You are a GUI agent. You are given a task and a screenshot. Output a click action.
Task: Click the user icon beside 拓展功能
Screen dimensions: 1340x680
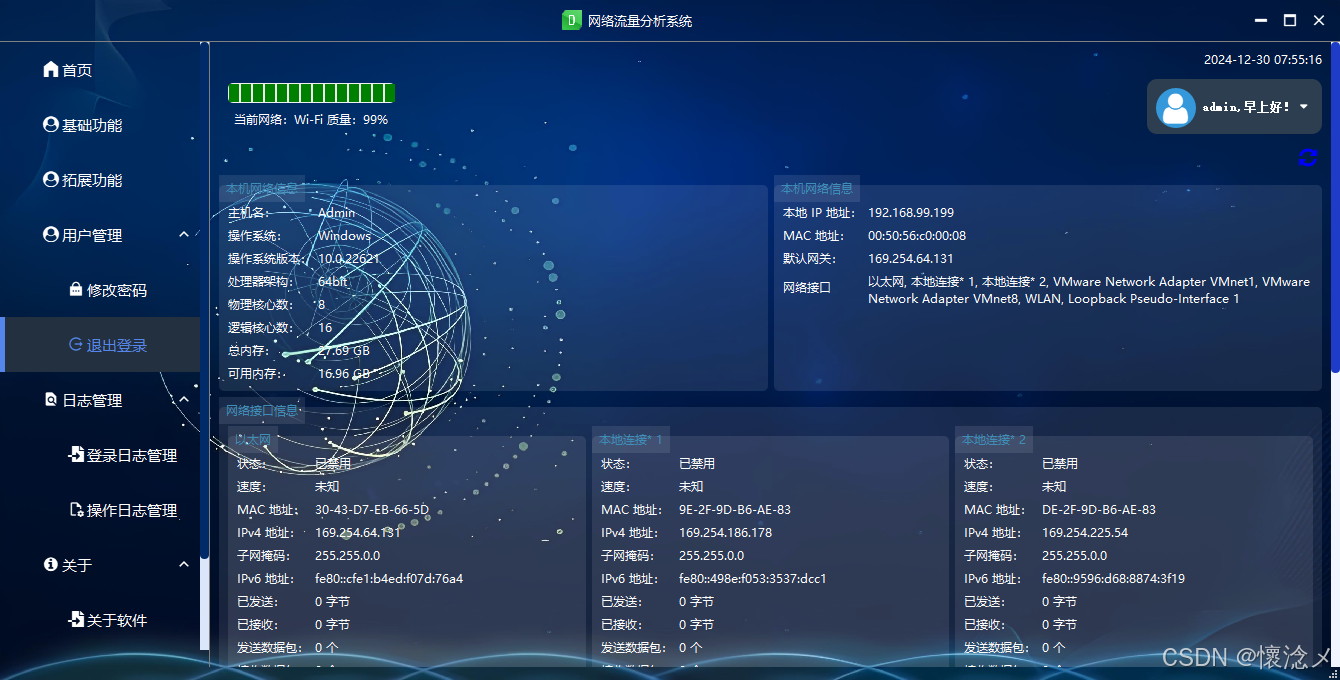pyautogui.click(x=51, y=180)
